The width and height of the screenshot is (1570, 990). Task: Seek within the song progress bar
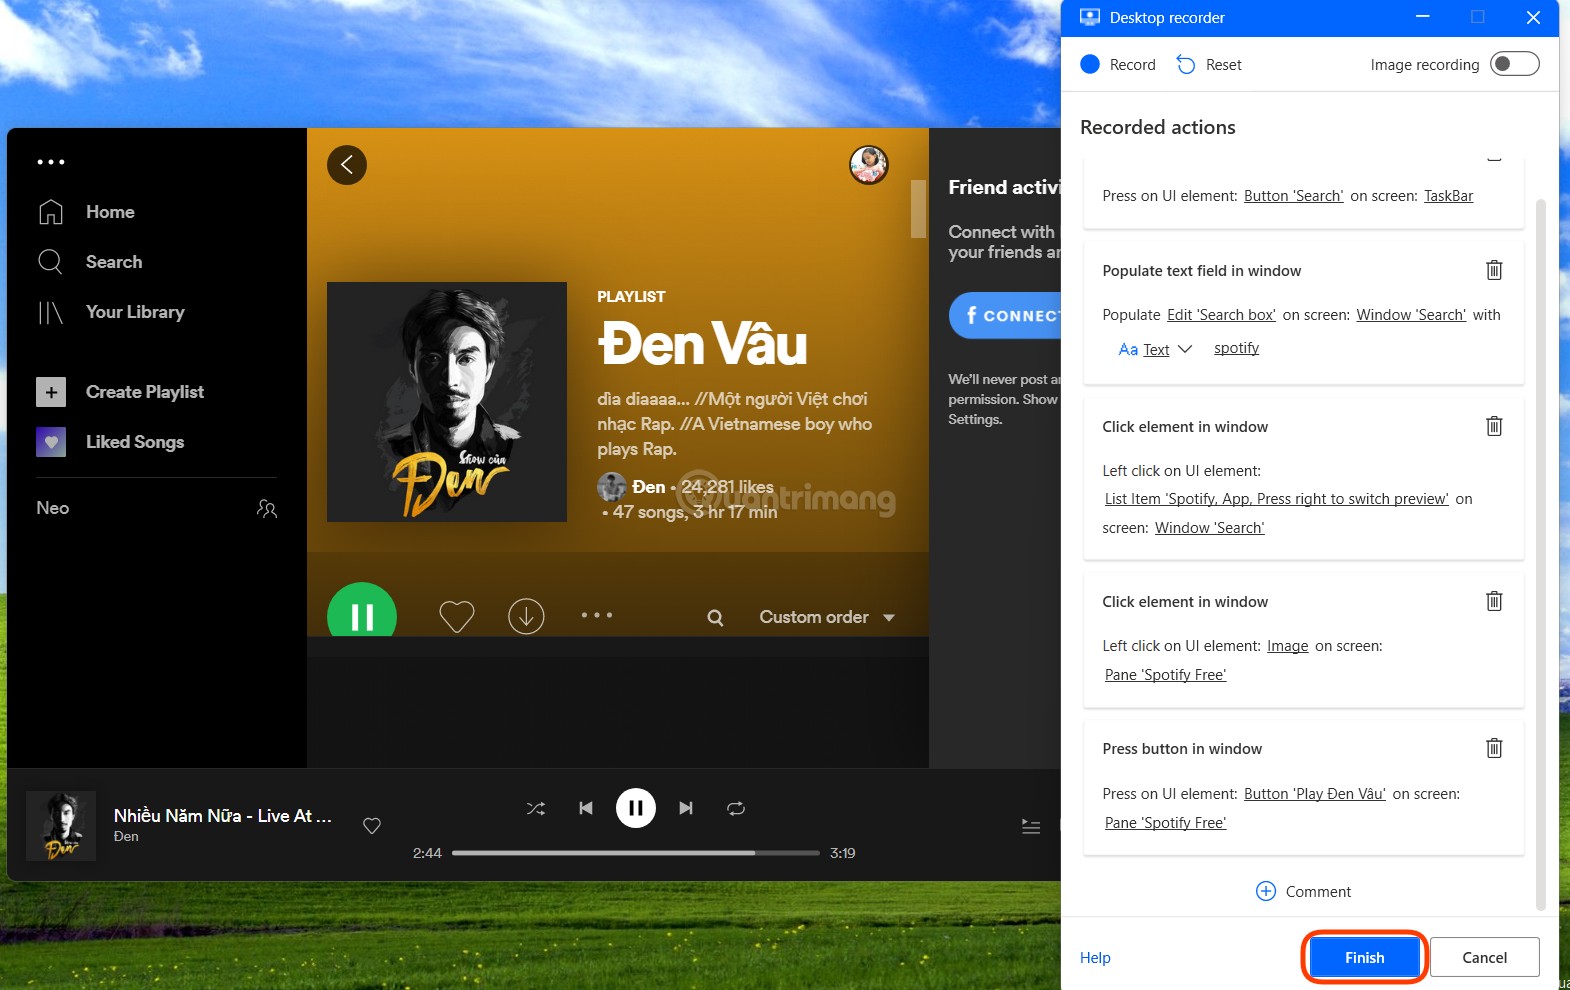636,853
